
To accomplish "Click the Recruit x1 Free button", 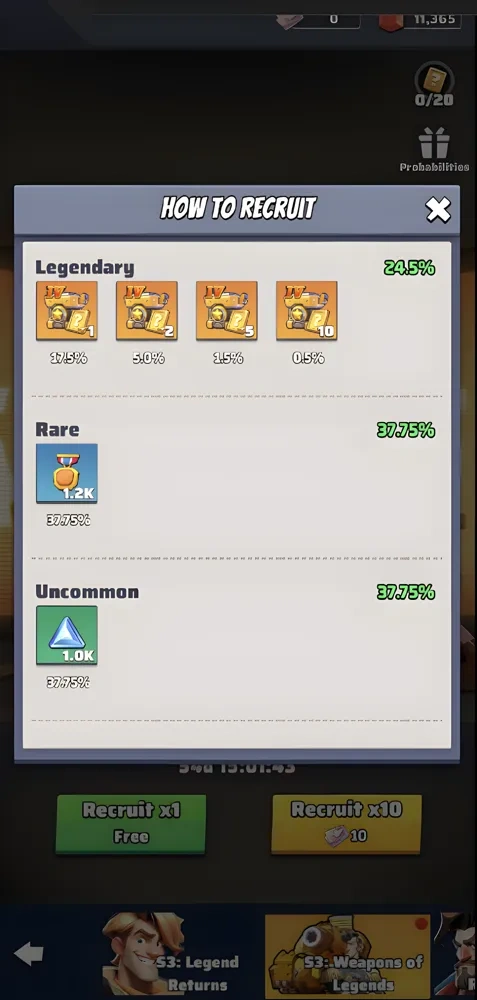I will [x=131, y=823].
